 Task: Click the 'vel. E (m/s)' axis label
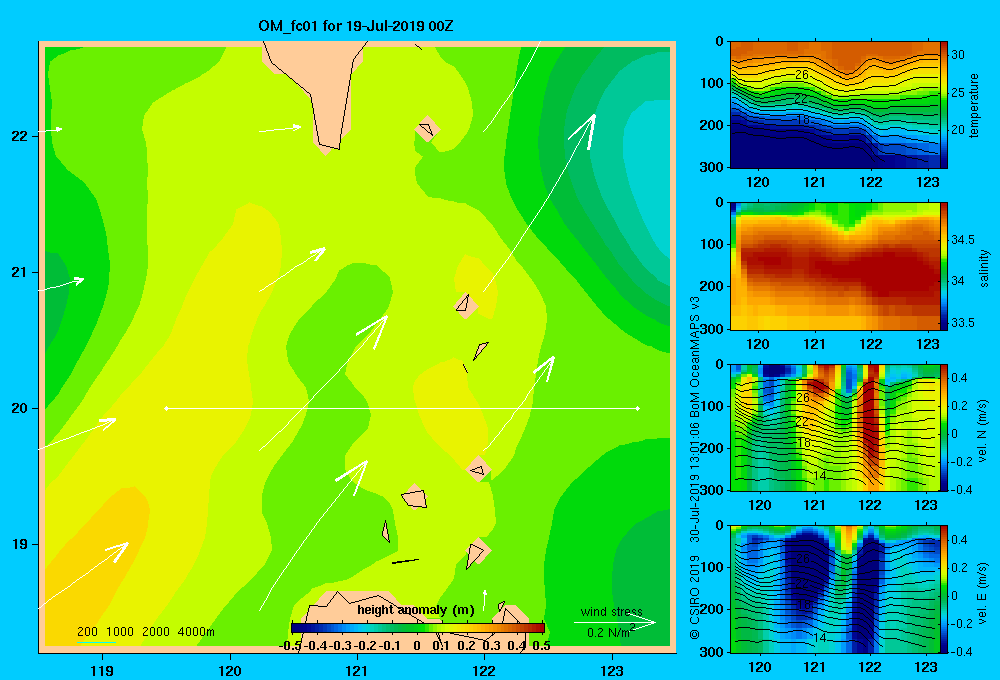pos(983,593)
